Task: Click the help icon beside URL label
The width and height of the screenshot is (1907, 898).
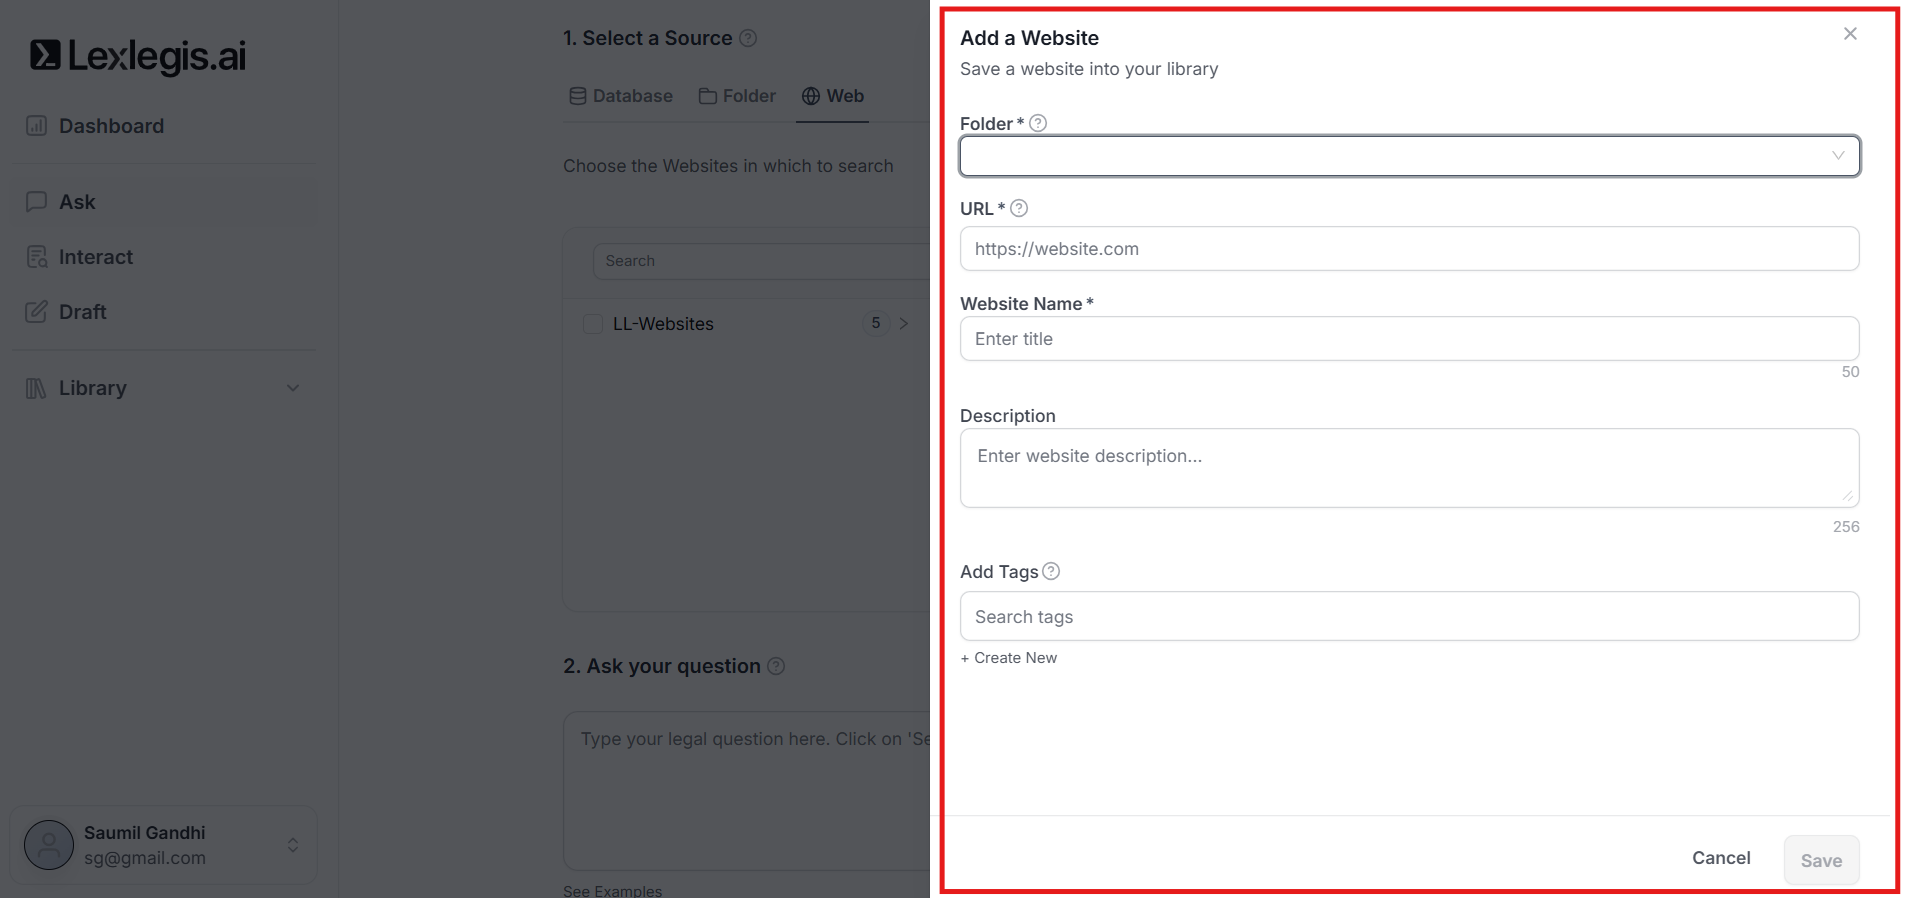Action: [1019, 208]
